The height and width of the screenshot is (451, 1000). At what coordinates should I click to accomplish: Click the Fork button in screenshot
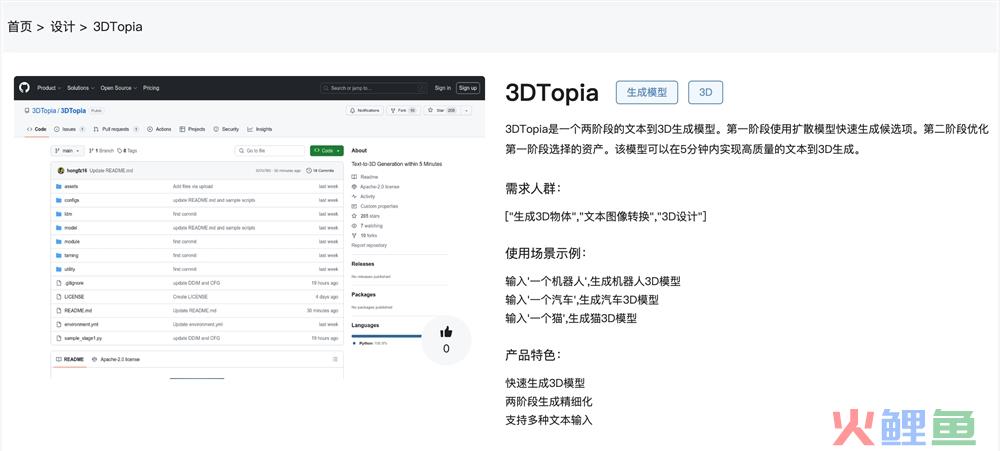pos(403,110)
